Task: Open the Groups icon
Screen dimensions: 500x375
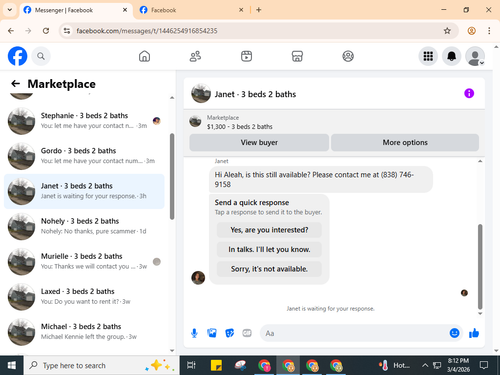Action: 348,56
